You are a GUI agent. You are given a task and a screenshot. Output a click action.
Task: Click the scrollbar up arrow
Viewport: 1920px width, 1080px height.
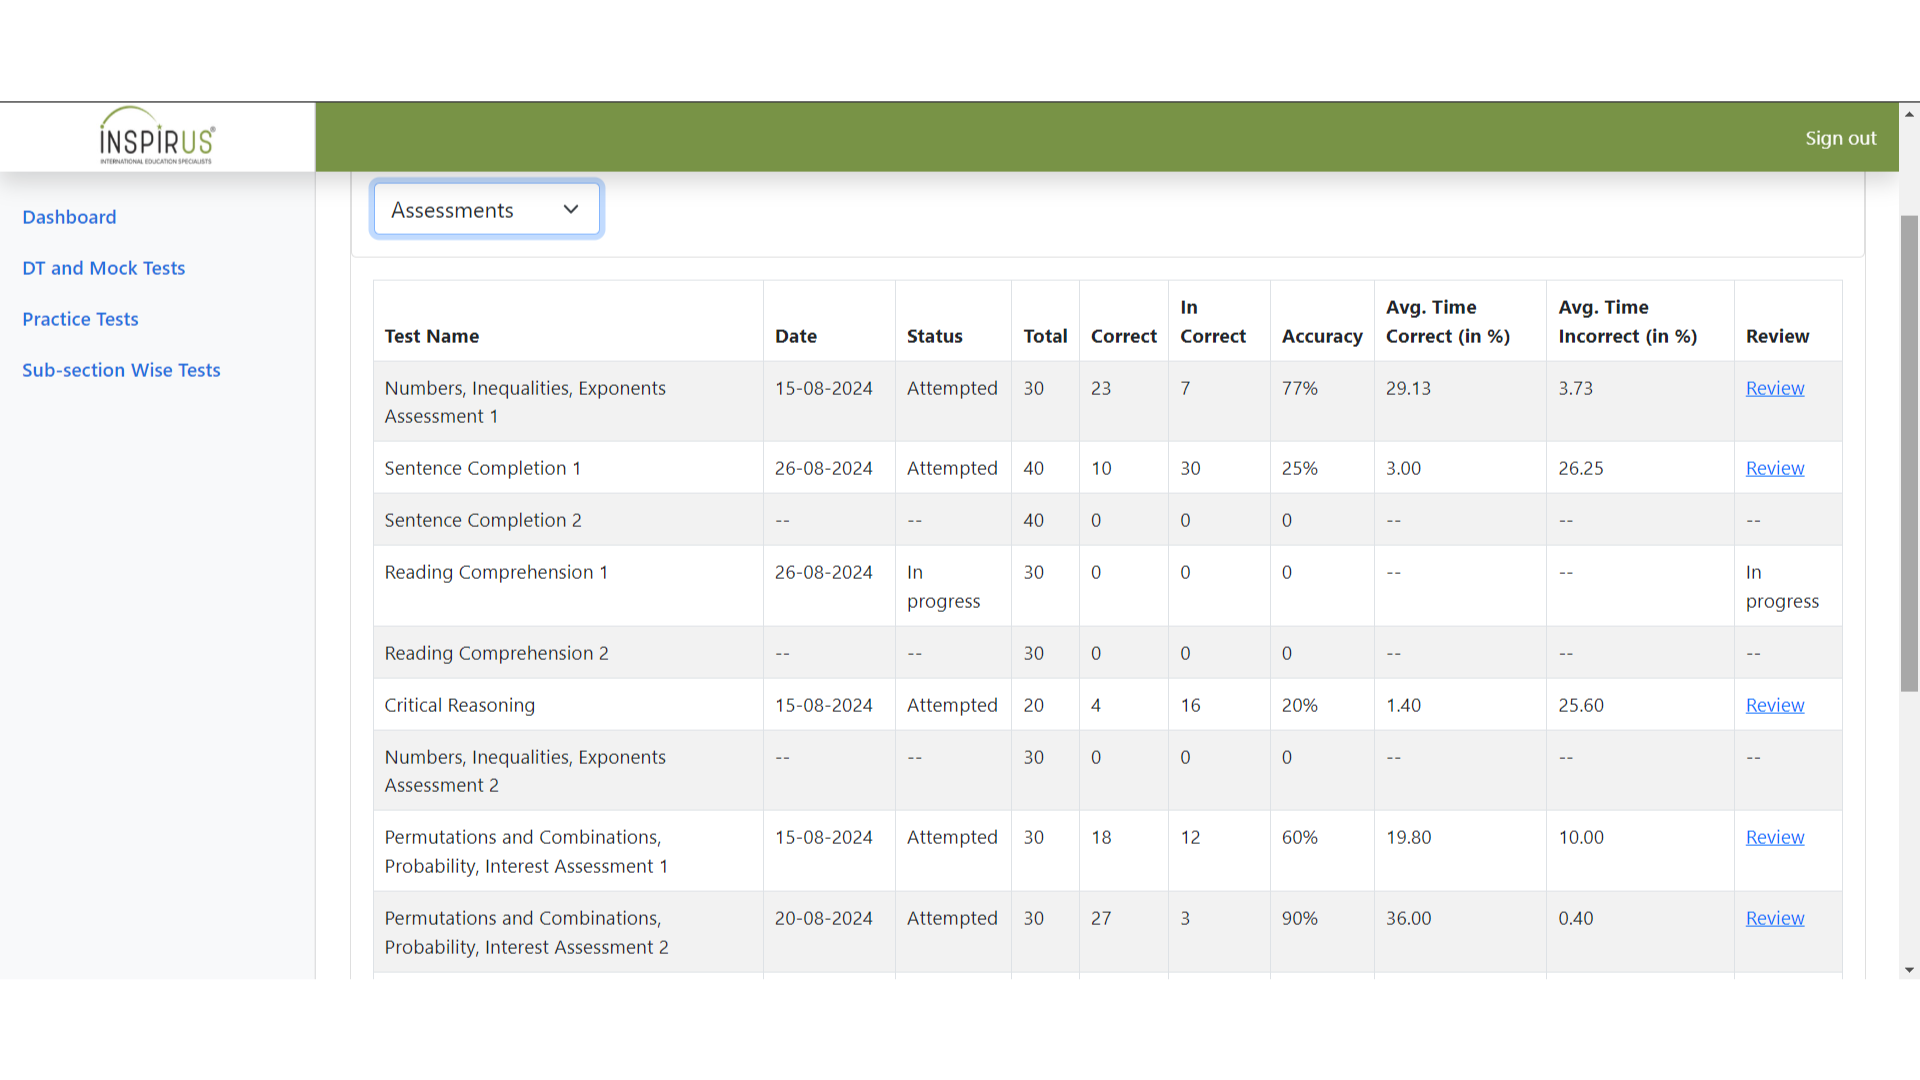[1909, 114]
